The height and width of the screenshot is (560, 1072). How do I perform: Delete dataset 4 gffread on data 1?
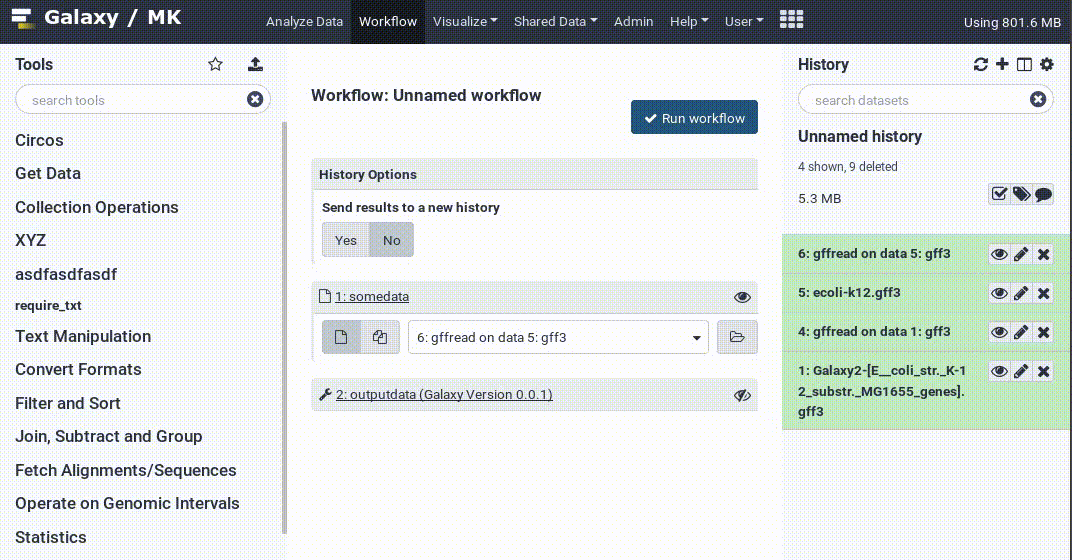pos(1043,332)
